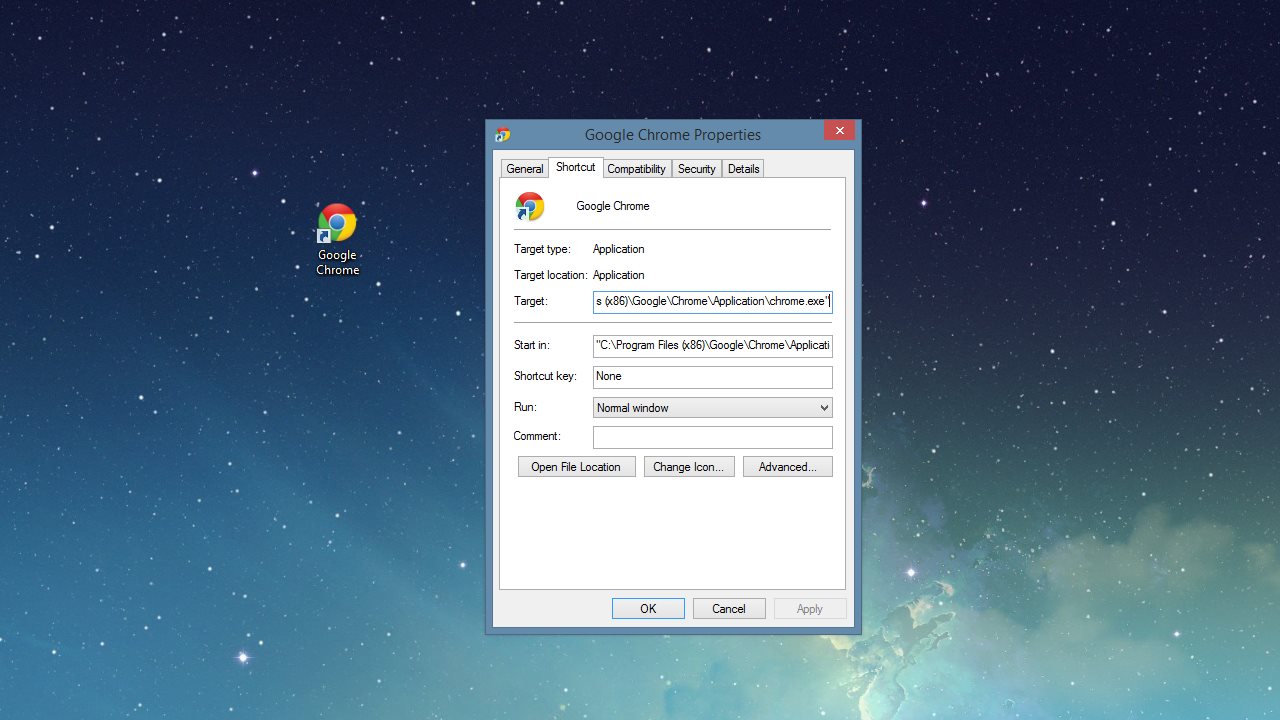Click the Chrome shortcut icon inside the Shortcut tab
Image resolution: width=1280 pixels, height=720 pixels.
pos(530,206)
